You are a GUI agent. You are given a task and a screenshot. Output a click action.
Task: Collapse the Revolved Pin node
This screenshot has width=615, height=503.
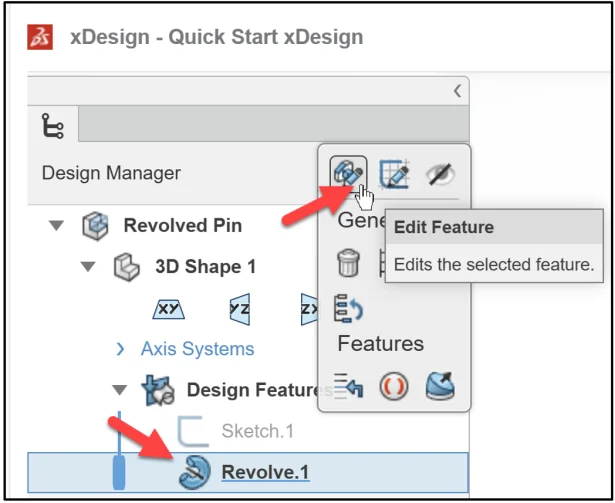coord(56,226)
